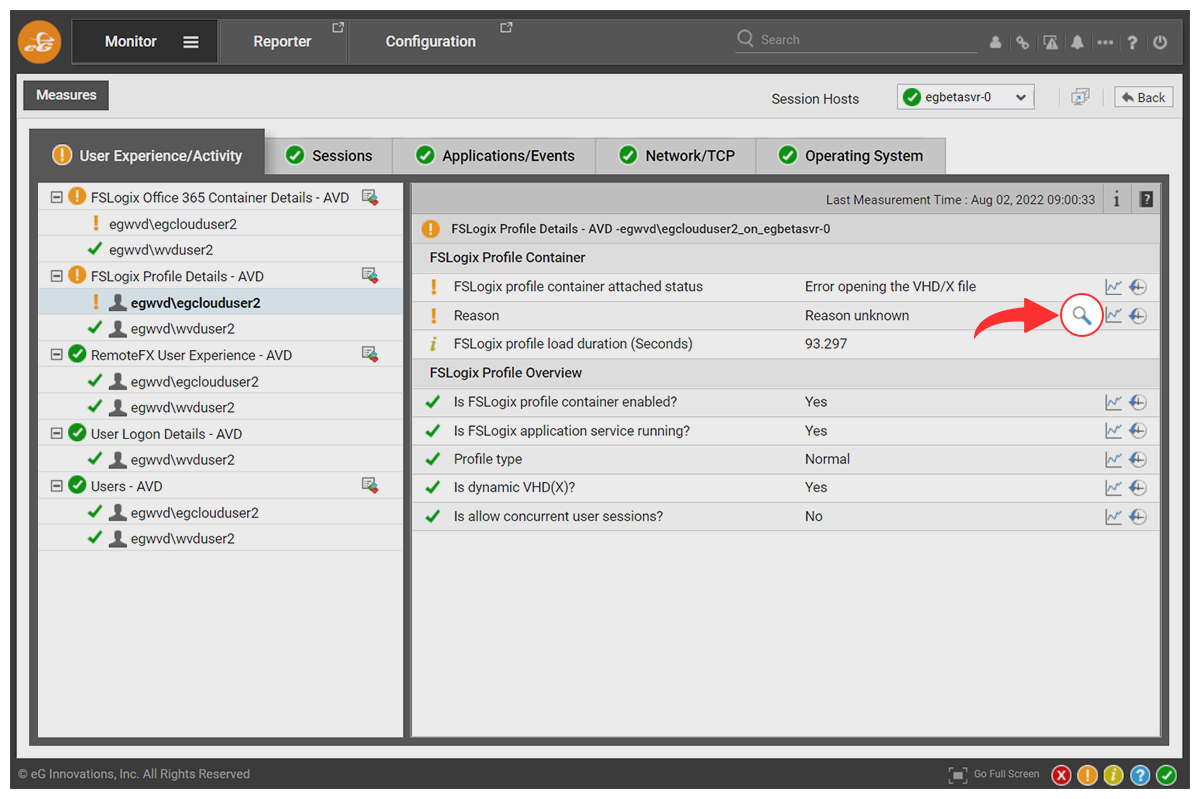The height and width of the screenshot is (799, 1200).
Task: Open the Reporter module
Action: [283, 42]
